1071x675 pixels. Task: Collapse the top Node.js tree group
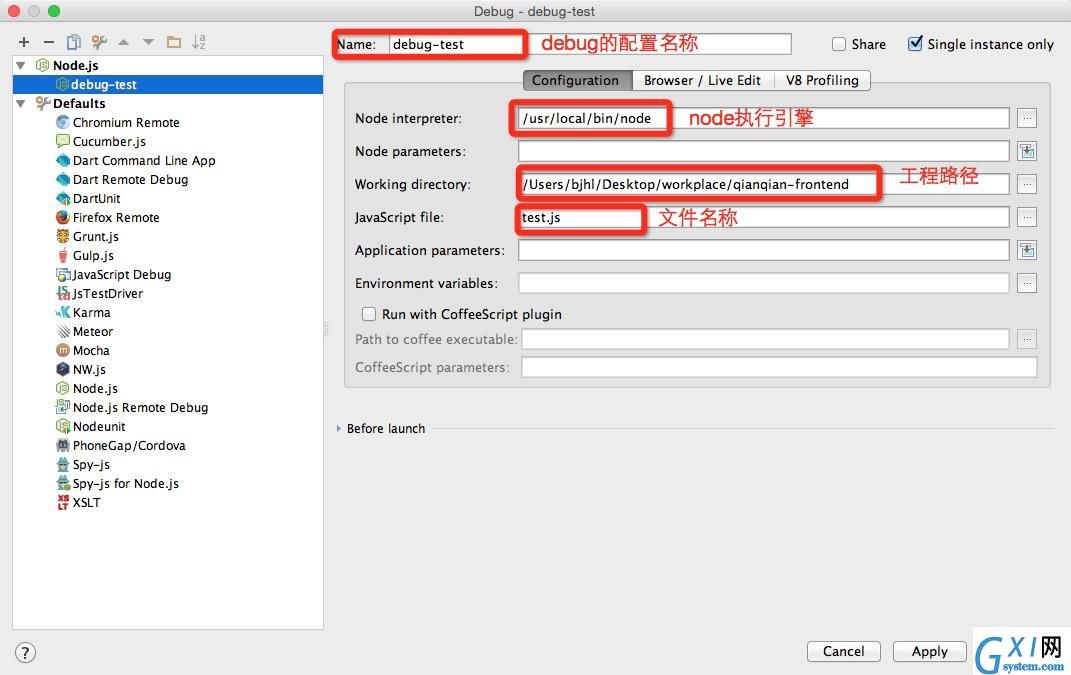coord(21,66)
